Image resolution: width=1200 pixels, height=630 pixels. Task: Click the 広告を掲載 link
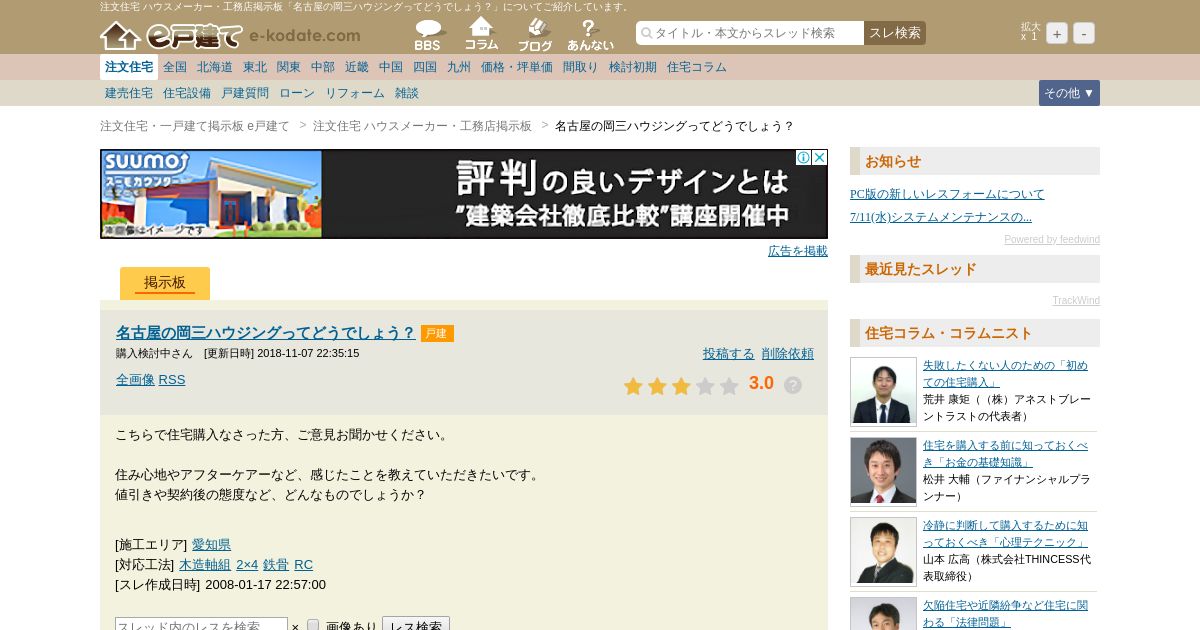click(x=798, y=251)
